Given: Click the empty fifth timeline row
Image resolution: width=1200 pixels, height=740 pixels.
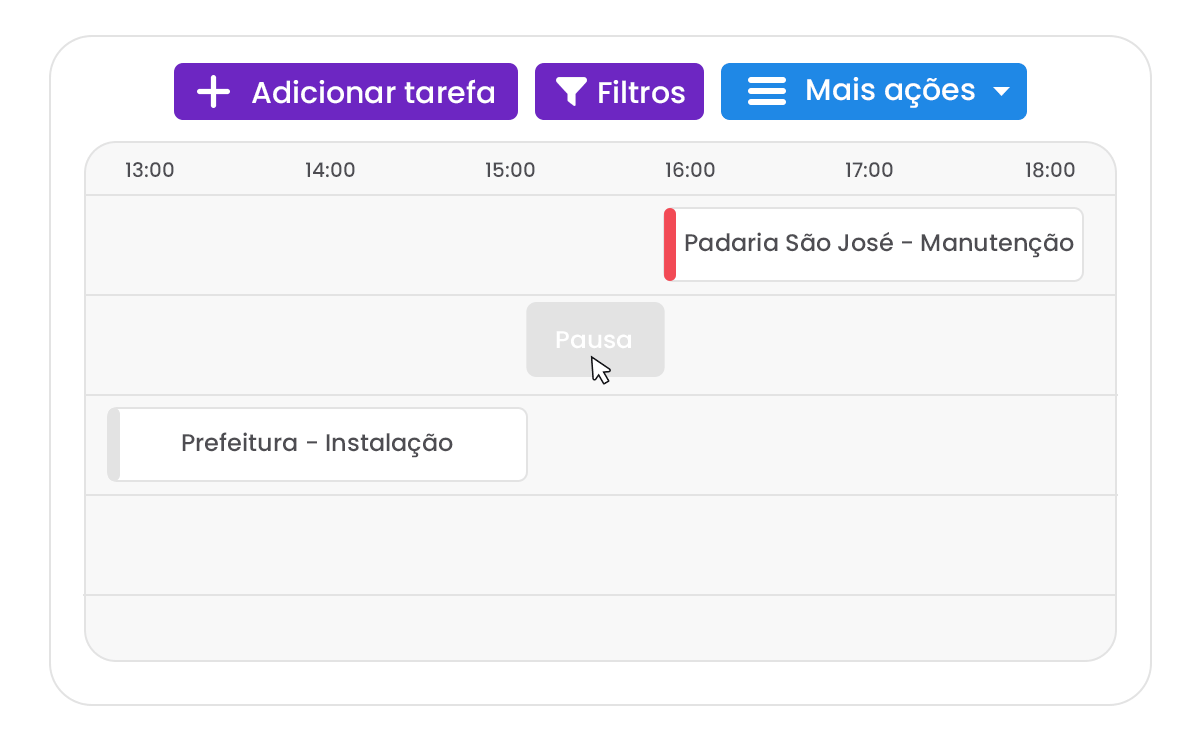Looking at the screenshot, I should point(600,627).
